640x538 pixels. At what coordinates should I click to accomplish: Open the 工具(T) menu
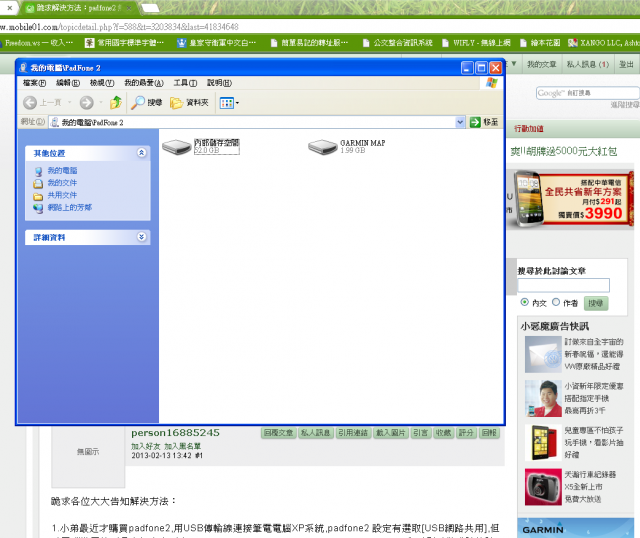coord(185,83)
